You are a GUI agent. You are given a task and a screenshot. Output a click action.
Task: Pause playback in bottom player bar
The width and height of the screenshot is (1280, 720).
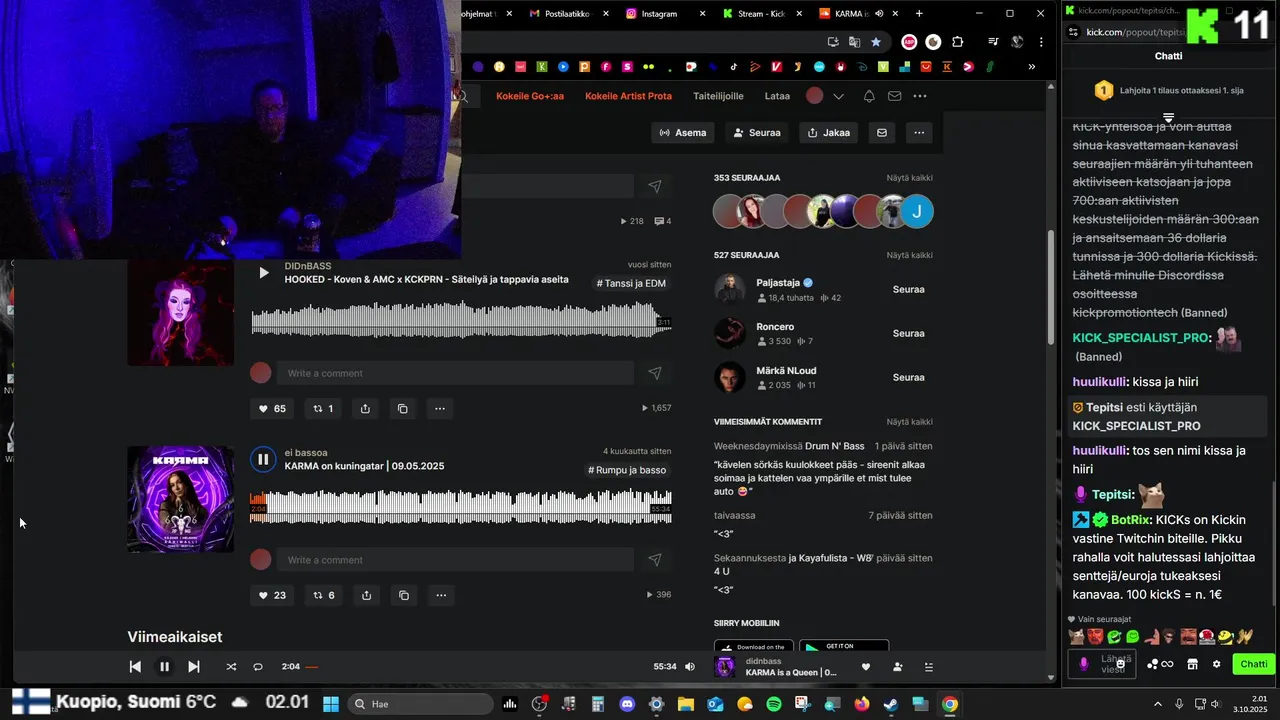tap(165, 666)
